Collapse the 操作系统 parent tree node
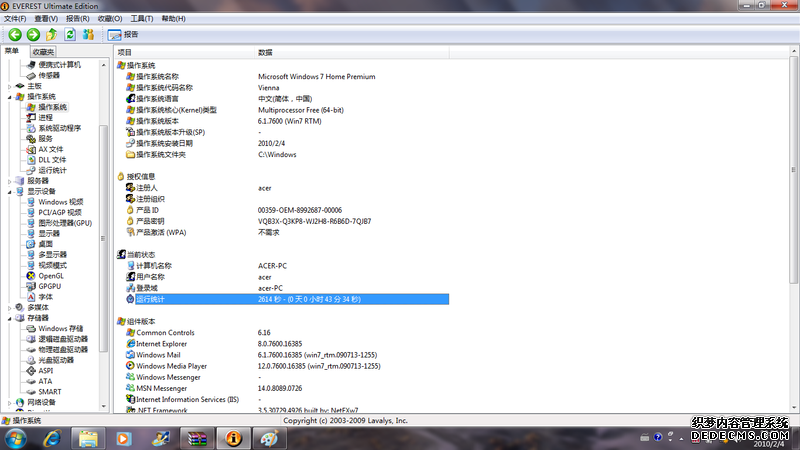800x450 pixels. coord(10,97)
